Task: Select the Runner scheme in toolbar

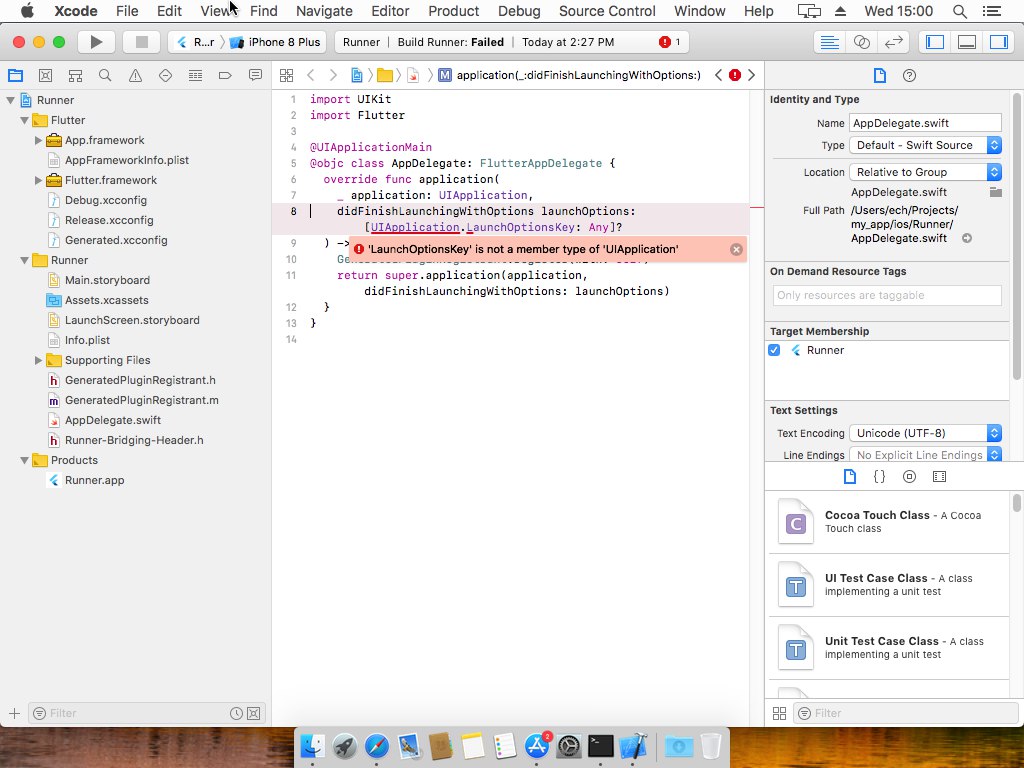Action: [x=197, y=42]
